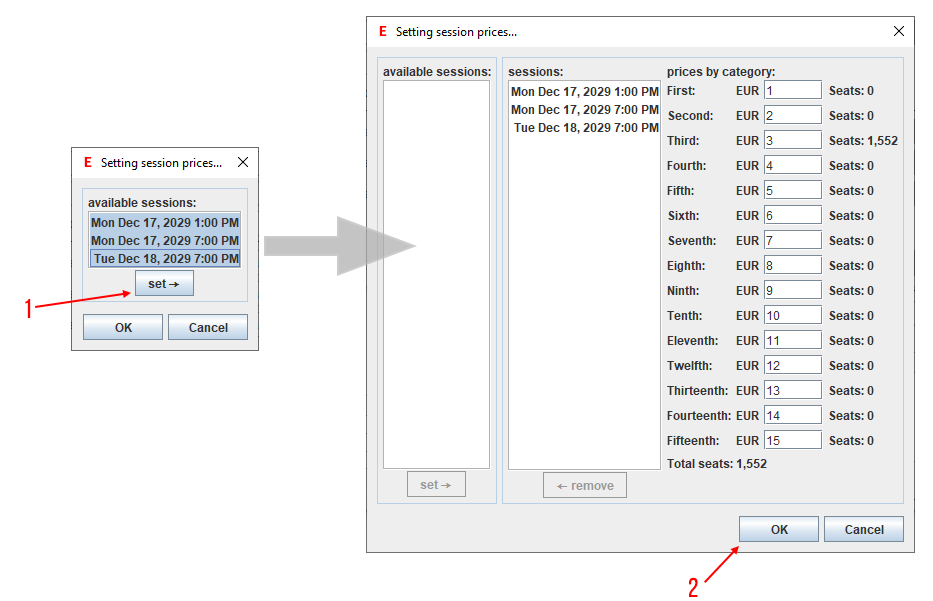The height and width of the screenshot is (601, 933).
Task: Click Cancel in the small session prices dialog
Action: (x=208, y=327)
